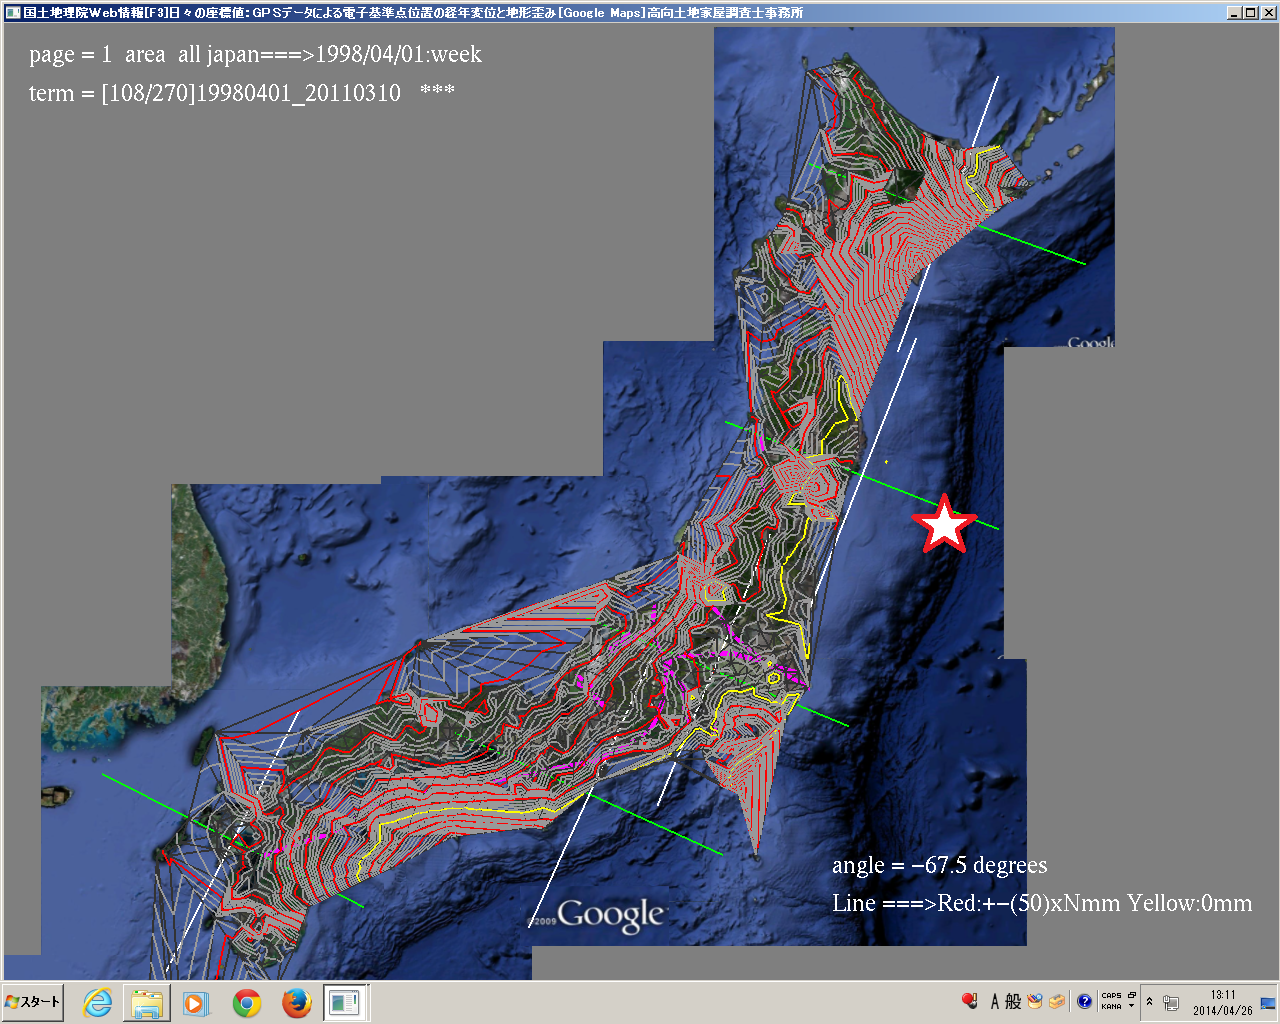The height and width of the screenshot is (1024, 1280).
Task: Open the clock showing 13:11 date
Action: pos(1222,1002)
